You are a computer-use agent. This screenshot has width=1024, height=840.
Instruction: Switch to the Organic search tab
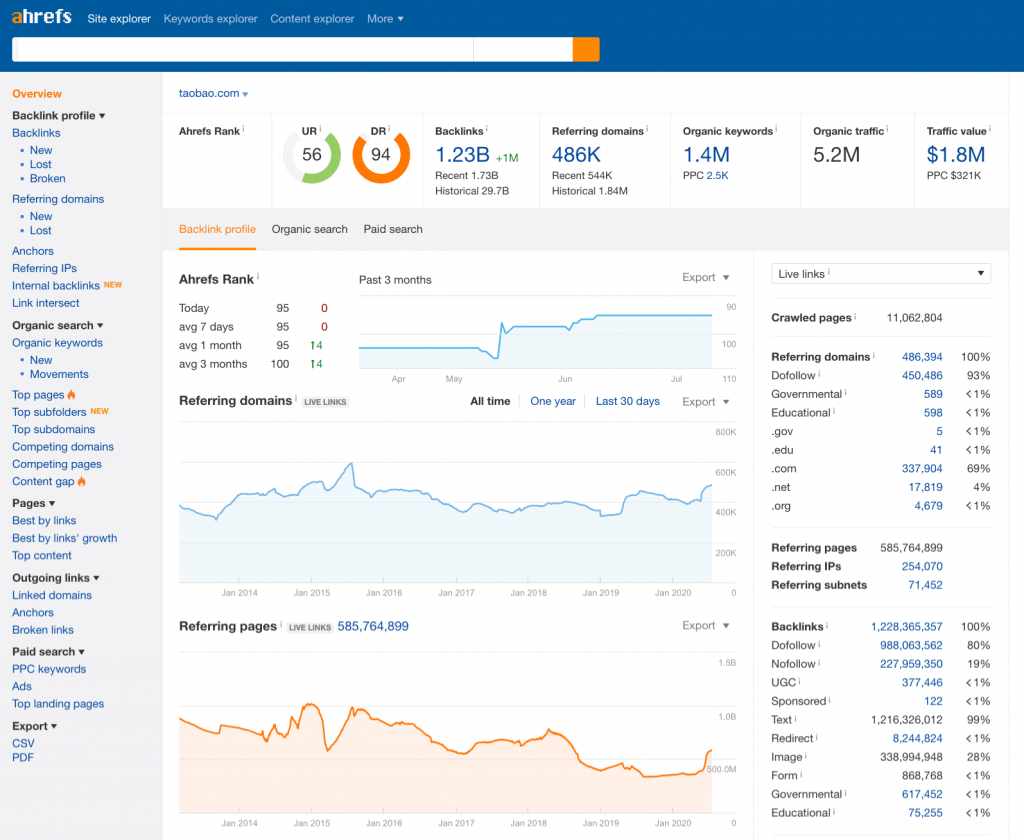[310, 229]
